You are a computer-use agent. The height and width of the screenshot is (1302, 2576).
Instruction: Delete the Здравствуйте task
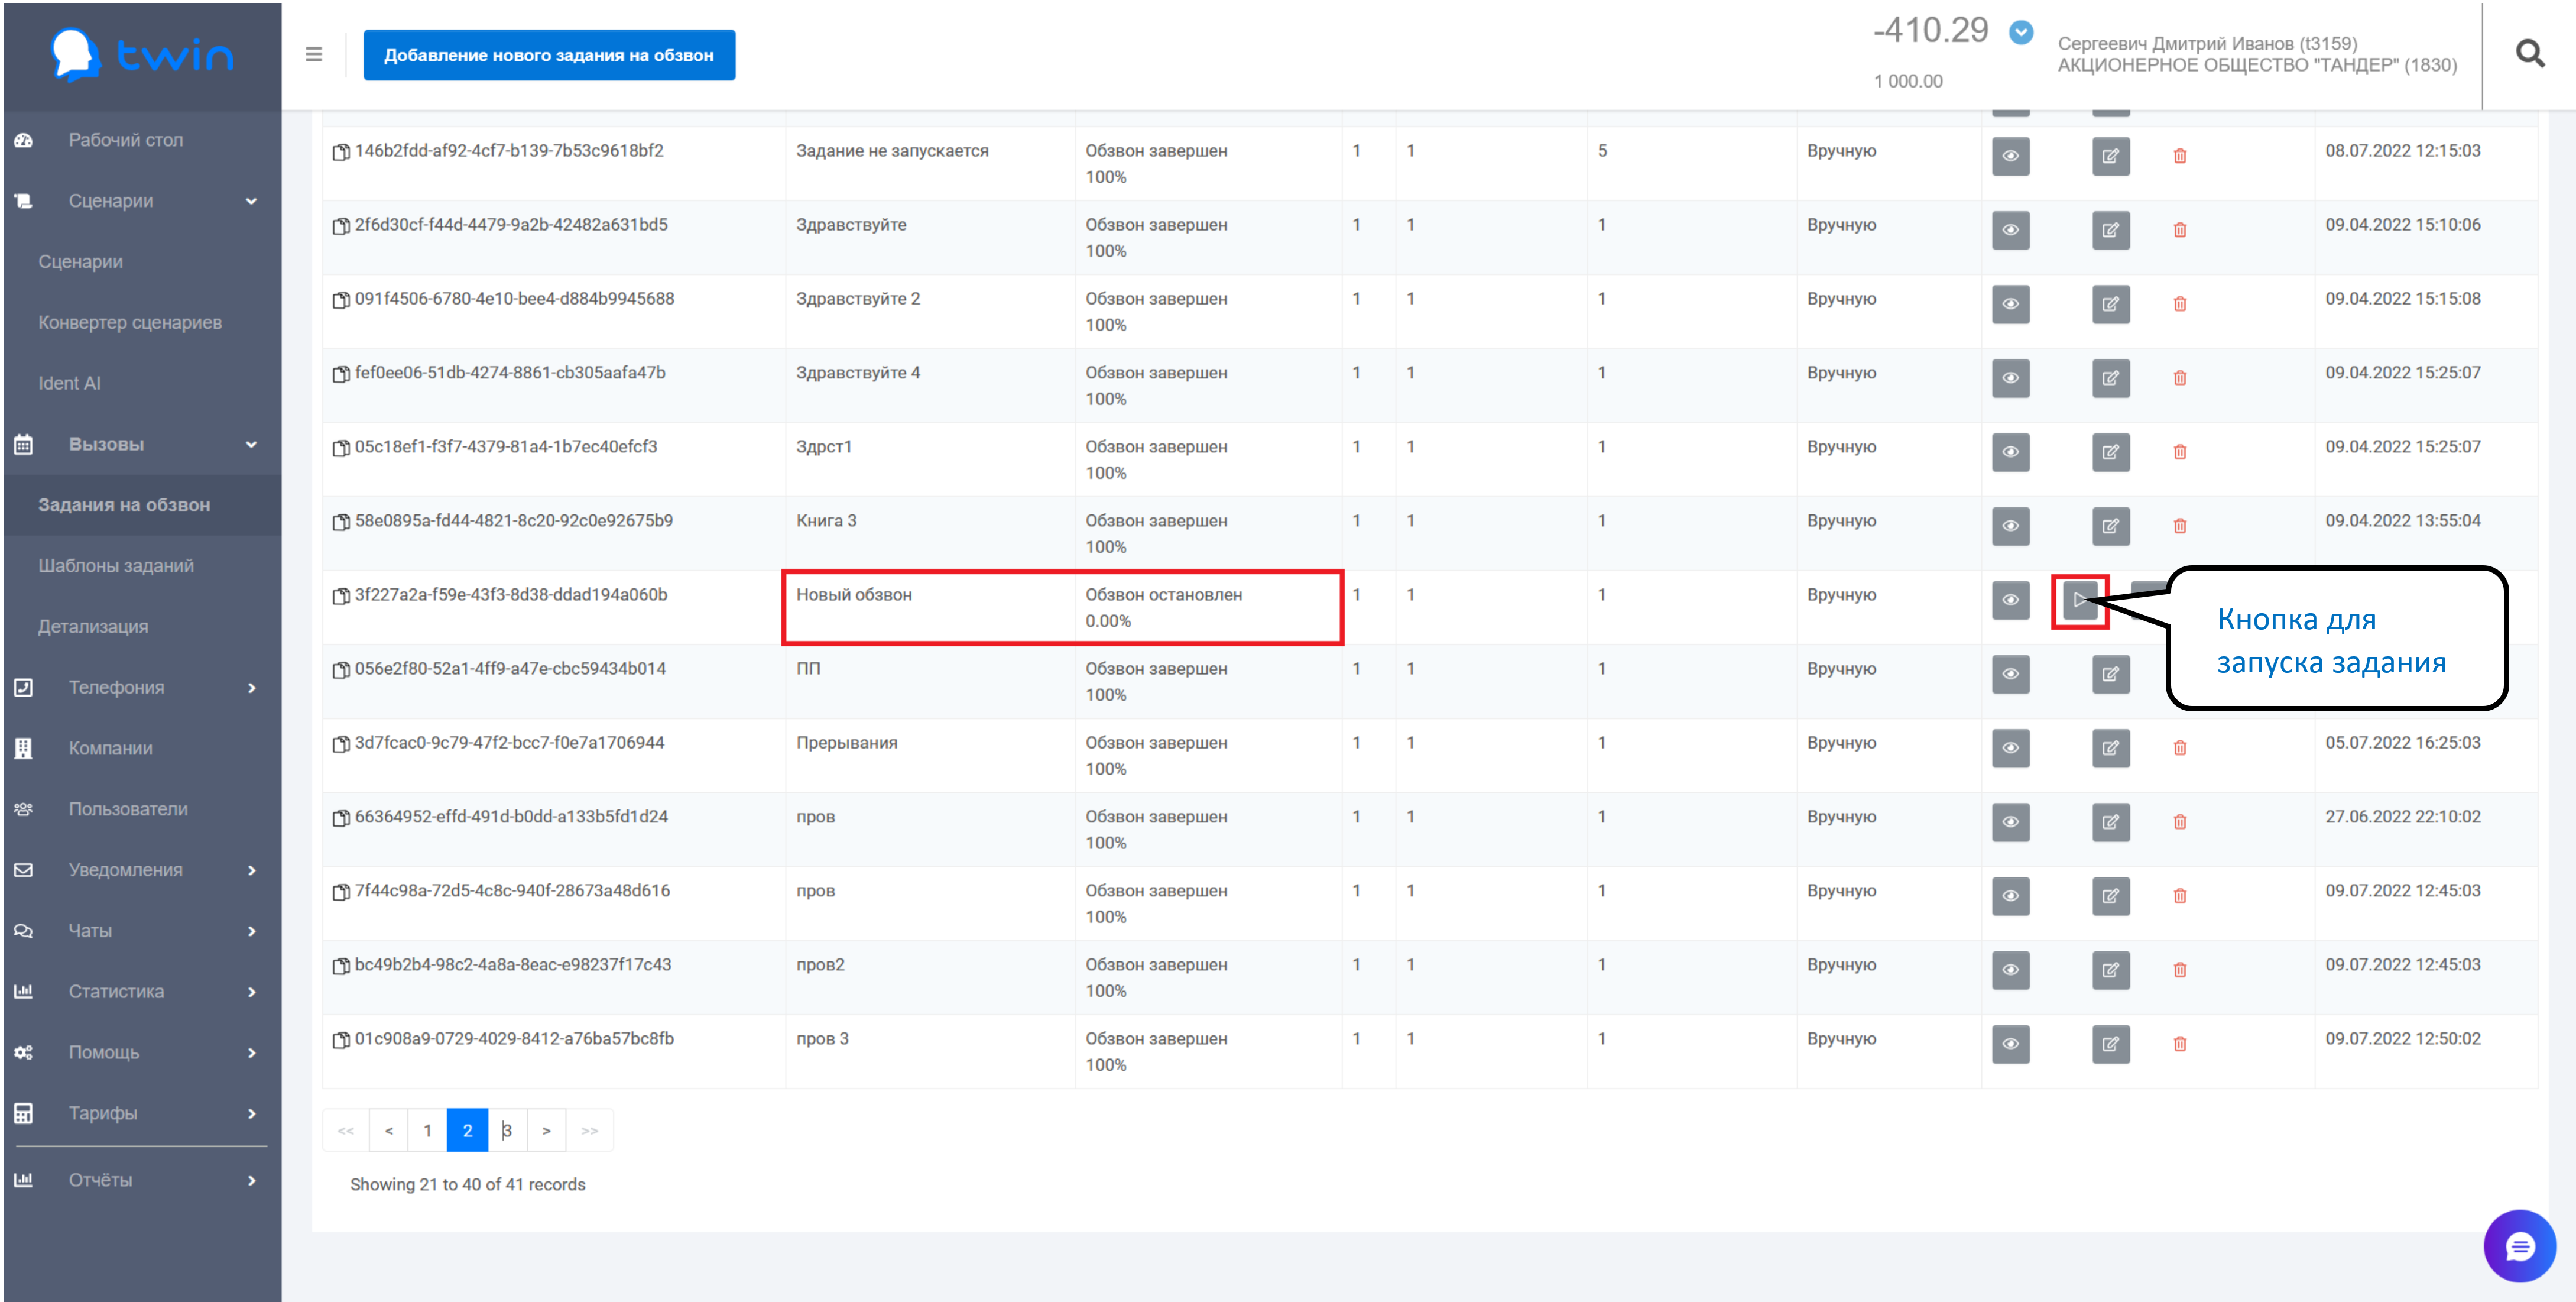2180,230
